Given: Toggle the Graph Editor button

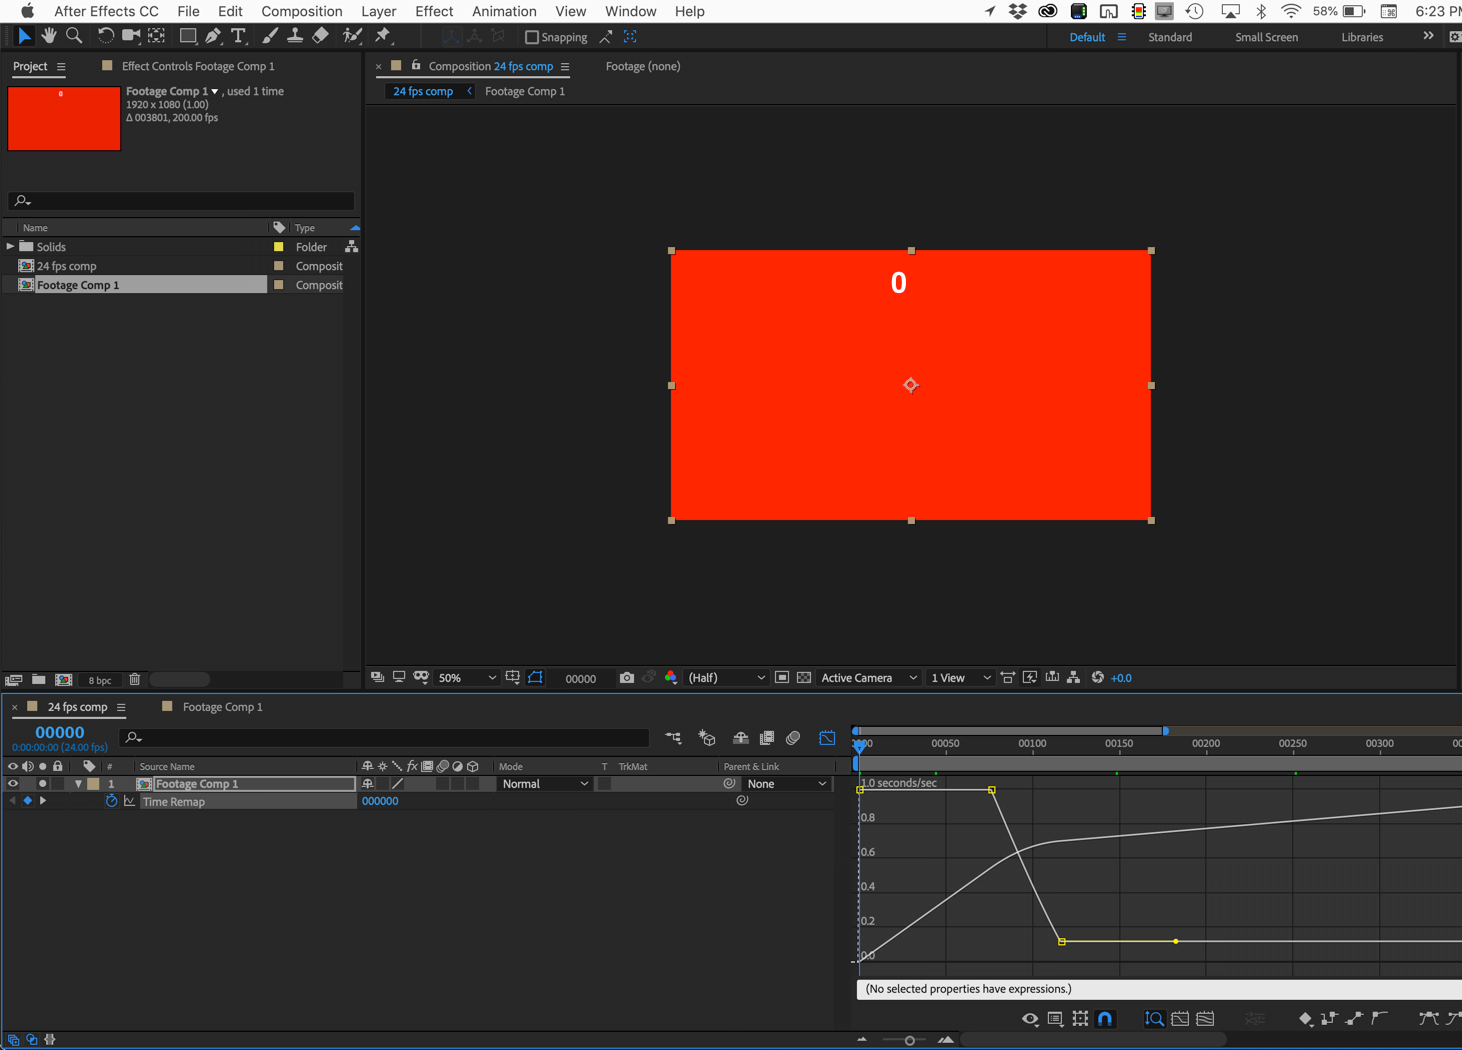Looking at the screenshot, I should click(x=827, y=738).
